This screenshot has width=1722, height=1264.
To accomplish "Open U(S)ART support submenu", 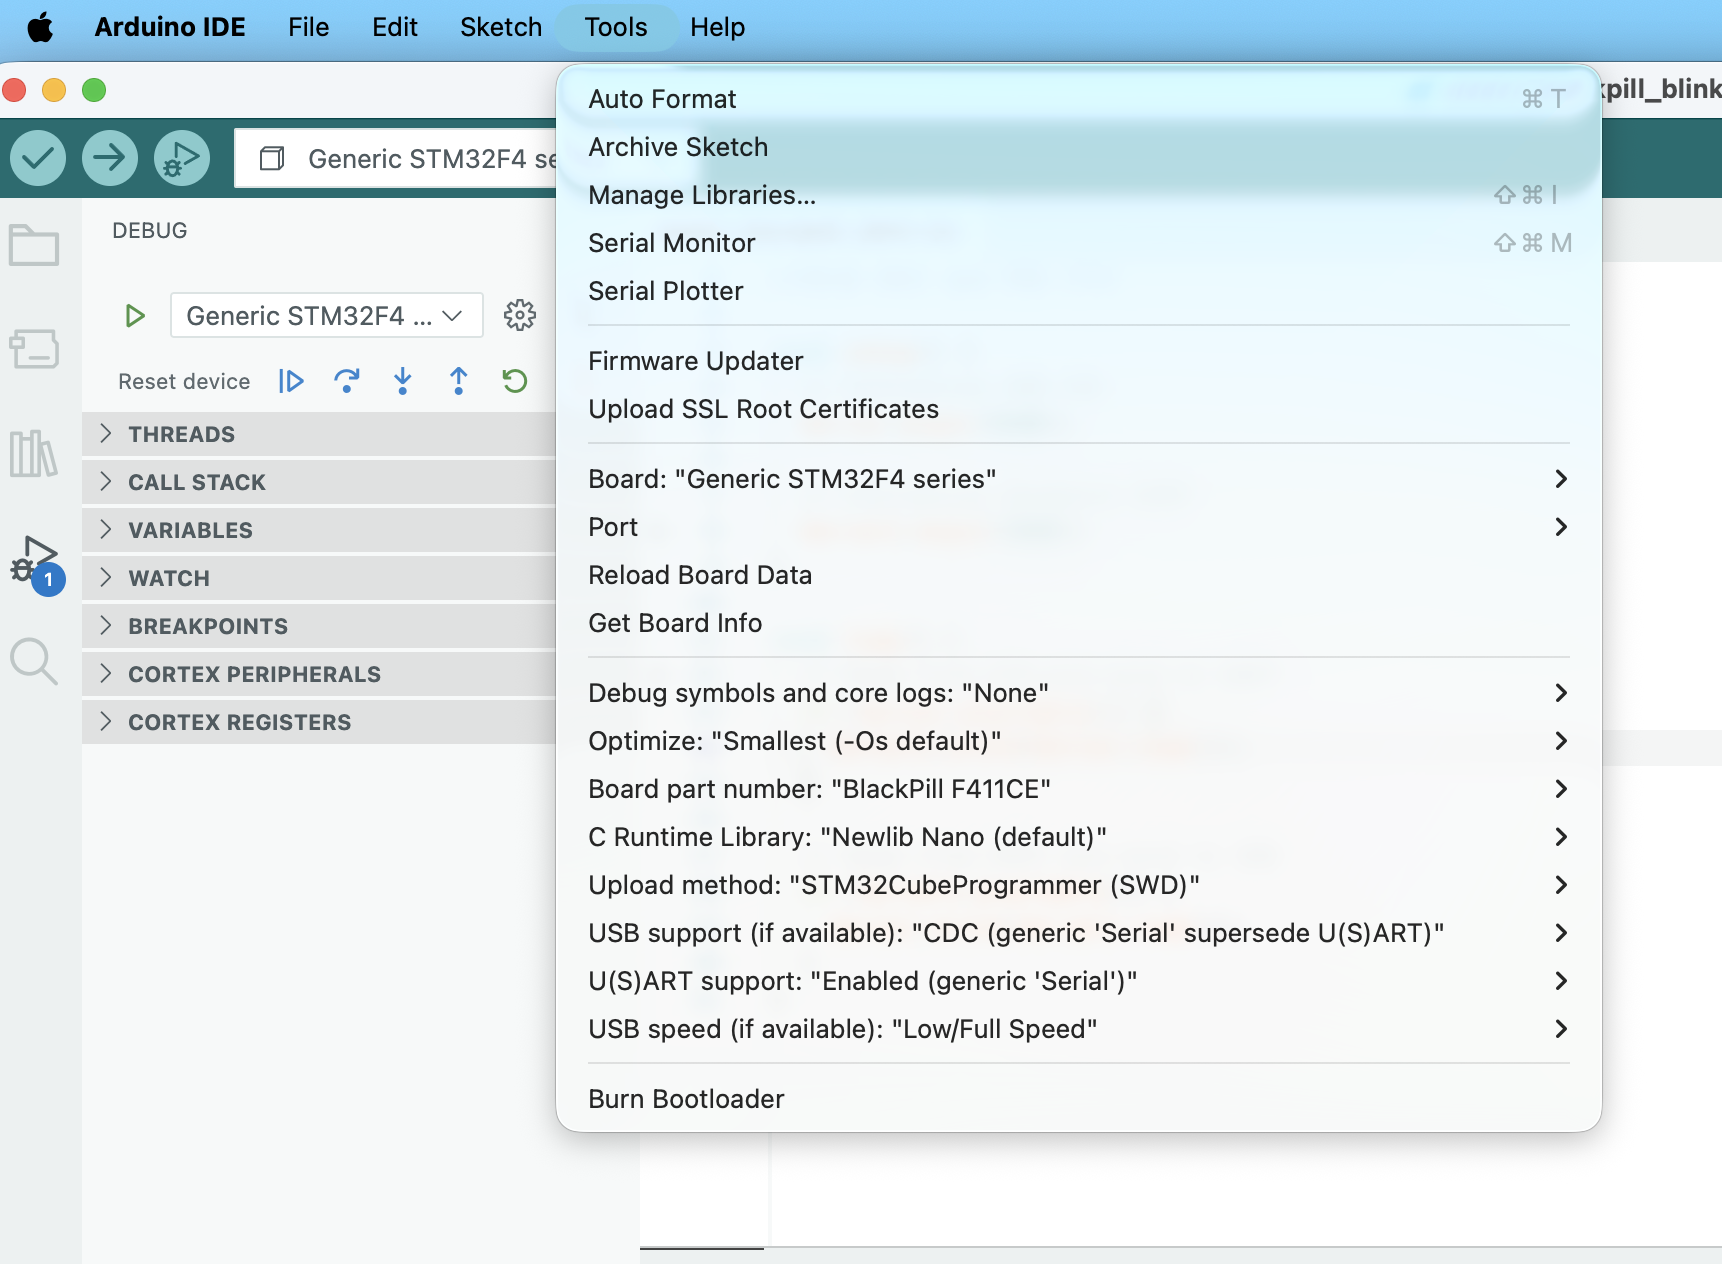I will 1079,981.
